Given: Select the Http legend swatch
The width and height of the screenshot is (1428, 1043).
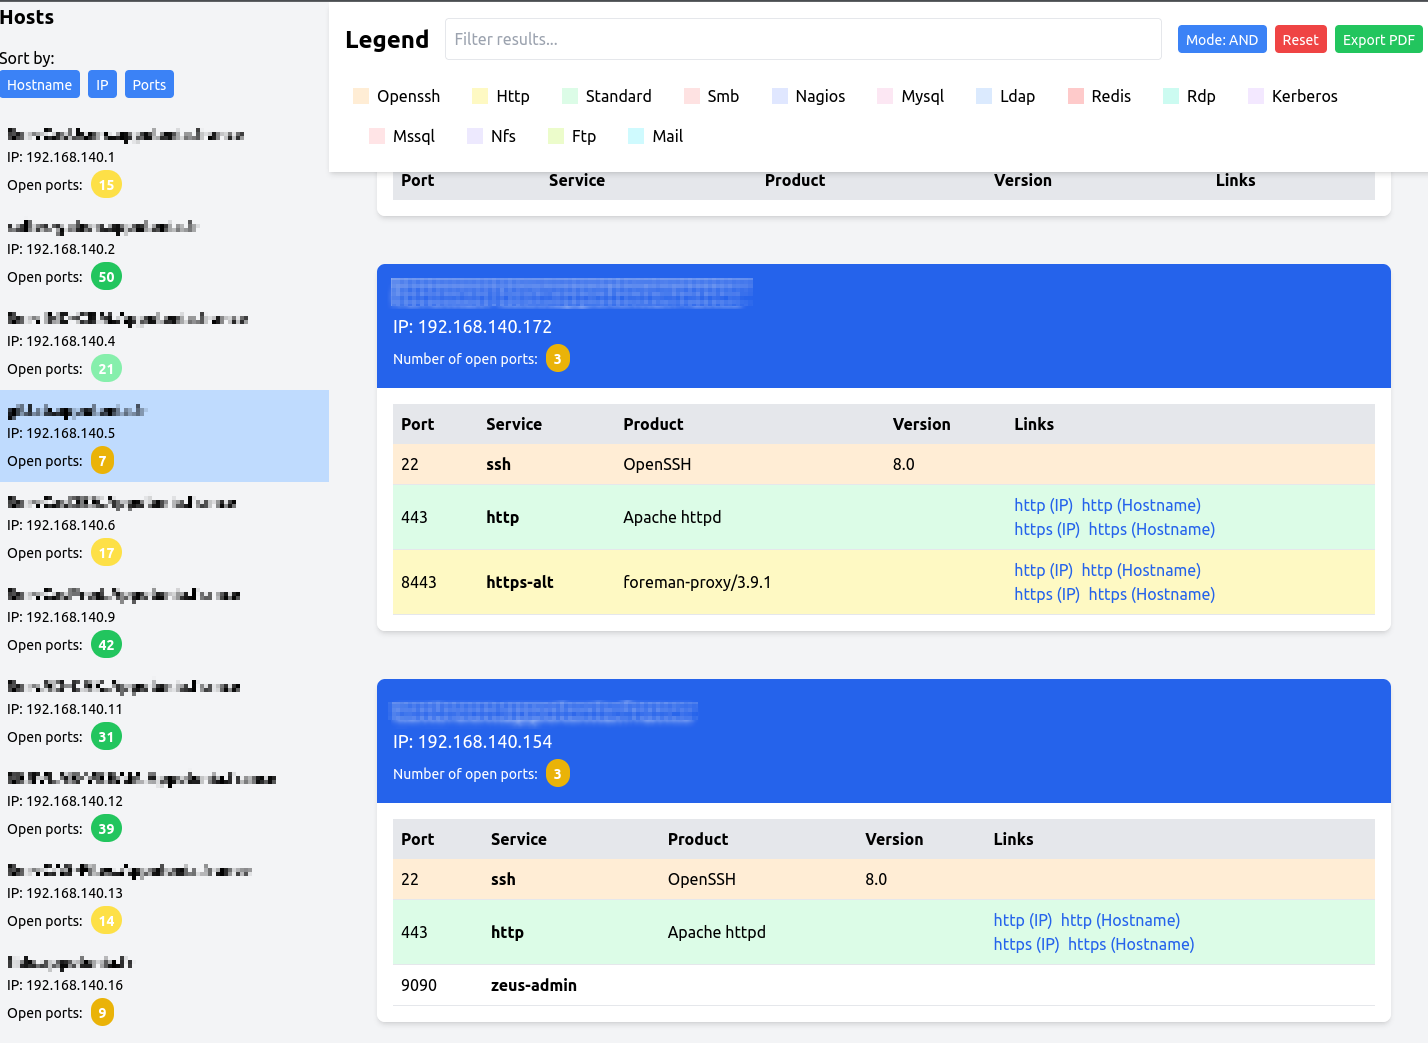Looking at the screenshot, I should pos(480,96).
